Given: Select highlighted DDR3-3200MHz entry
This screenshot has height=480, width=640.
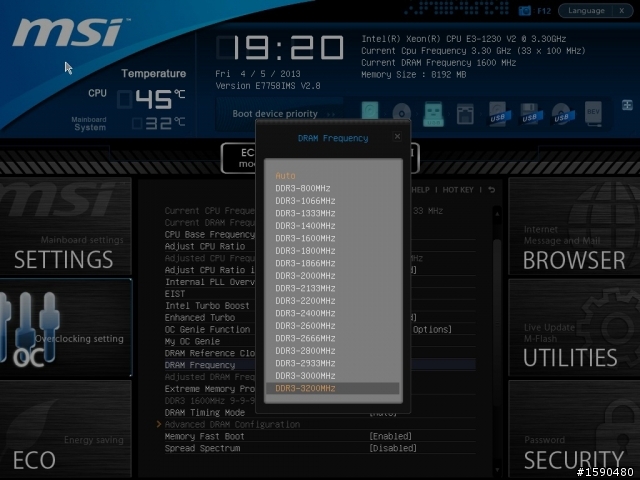Looking at the screenshot, I should [332, 388].
